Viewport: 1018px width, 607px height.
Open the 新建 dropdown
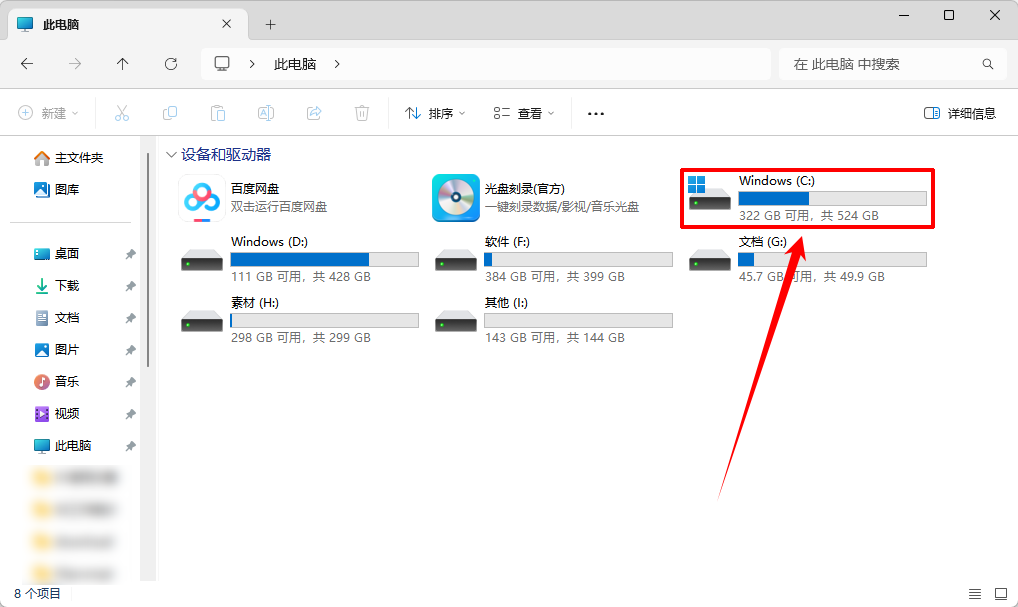coord(49,114)
